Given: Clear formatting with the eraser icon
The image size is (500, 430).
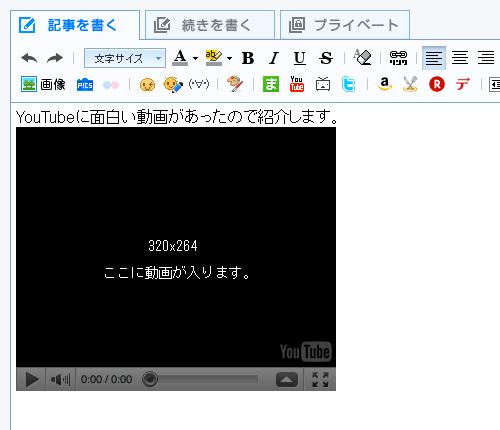Looking at the screenshot, I should click(x=362, y=58).
